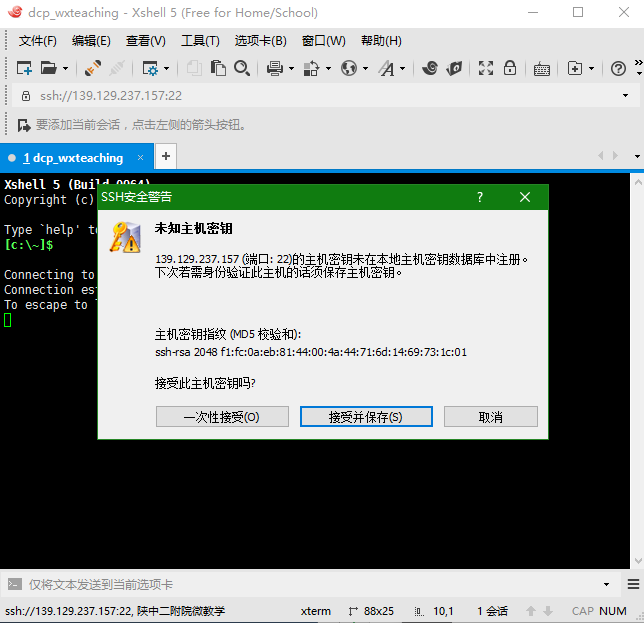Image resolution: width=644 pixels, height=623 pixels.
Task: Close the SSH安全警告 dialog
Action: coord(525,197)
